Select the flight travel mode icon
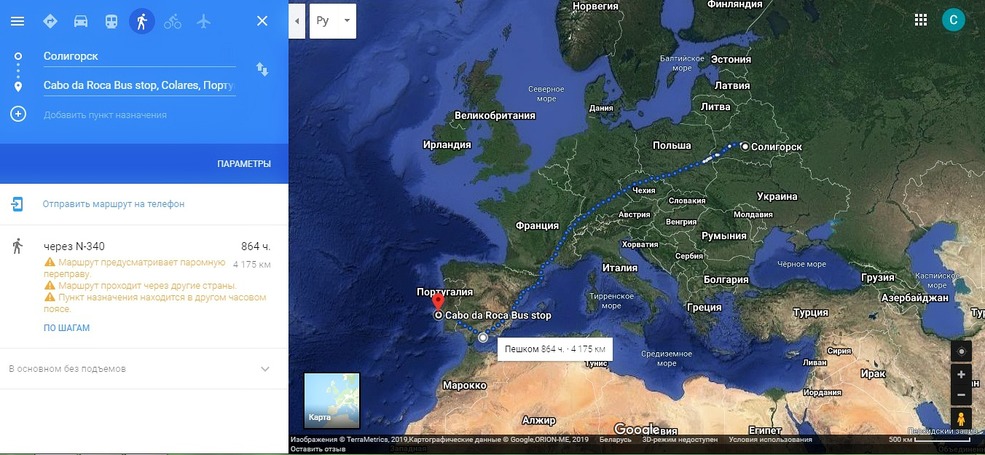 204,21
